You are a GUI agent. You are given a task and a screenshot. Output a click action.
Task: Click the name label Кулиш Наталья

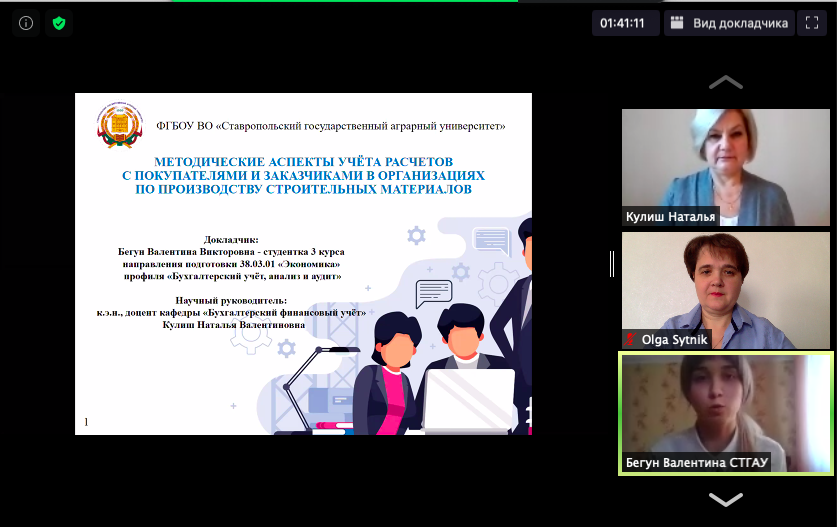pos(670,217)
